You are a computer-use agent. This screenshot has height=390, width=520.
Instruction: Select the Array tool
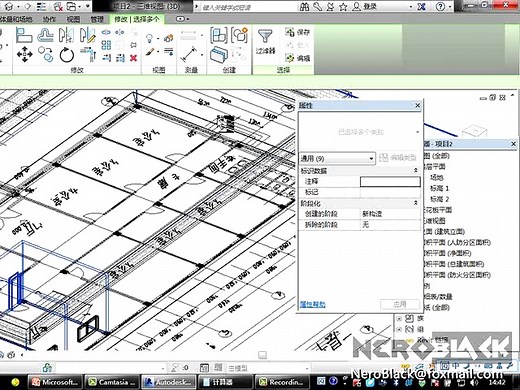pos(106,45)
